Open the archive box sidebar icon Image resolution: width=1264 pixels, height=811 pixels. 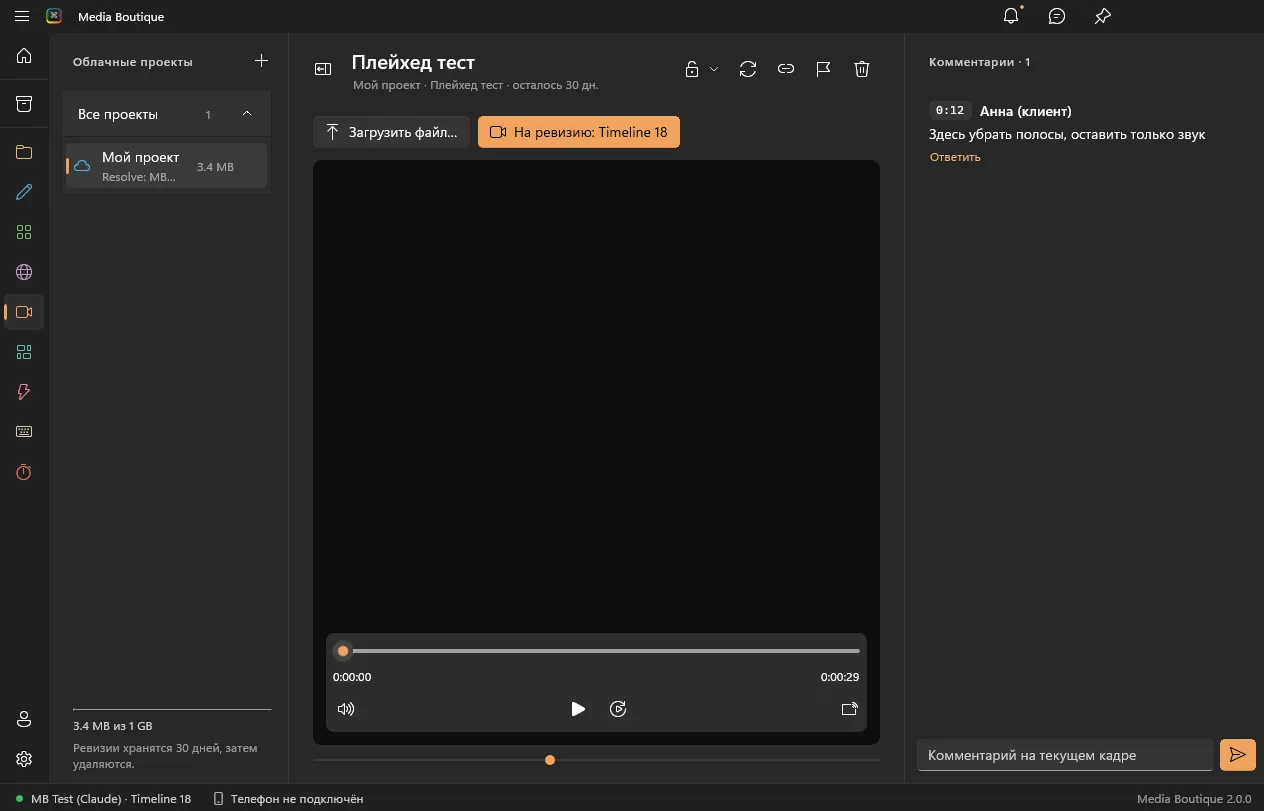click(x=24, y=104)
